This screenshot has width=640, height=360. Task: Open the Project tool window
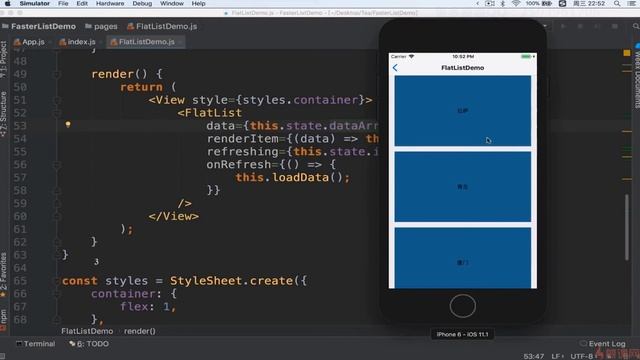click(3, 59)
